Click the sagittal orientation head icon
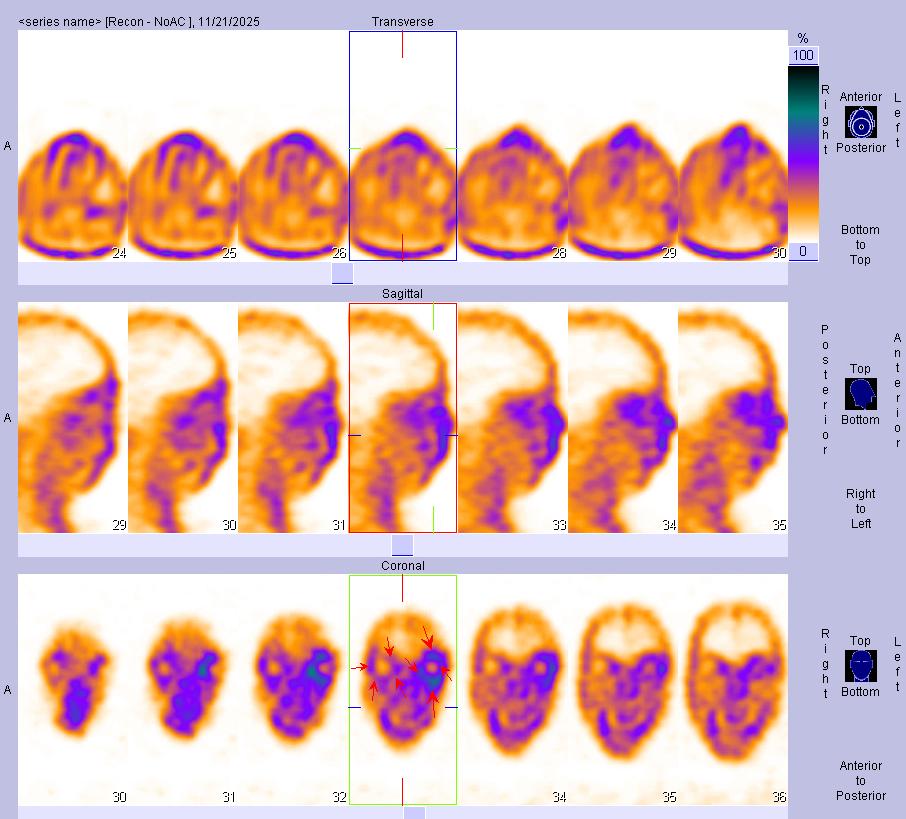This screenshot has height=819, width=906. click(x=860, y=394)
